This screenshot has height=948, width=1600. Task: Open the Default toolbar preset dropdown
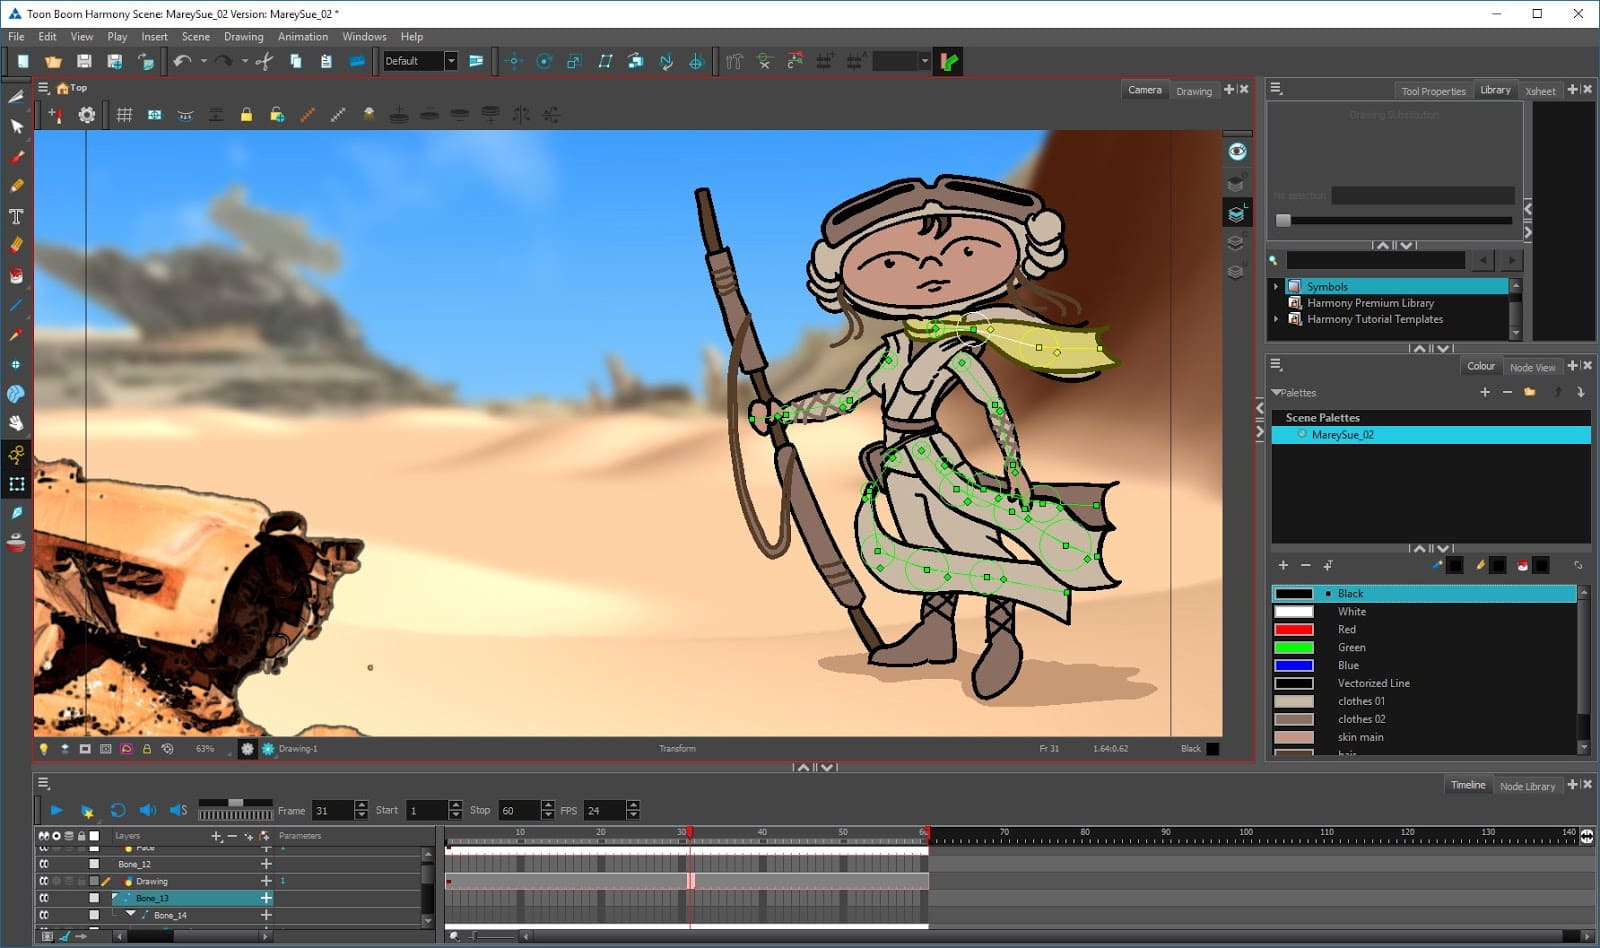click(450, 60)
